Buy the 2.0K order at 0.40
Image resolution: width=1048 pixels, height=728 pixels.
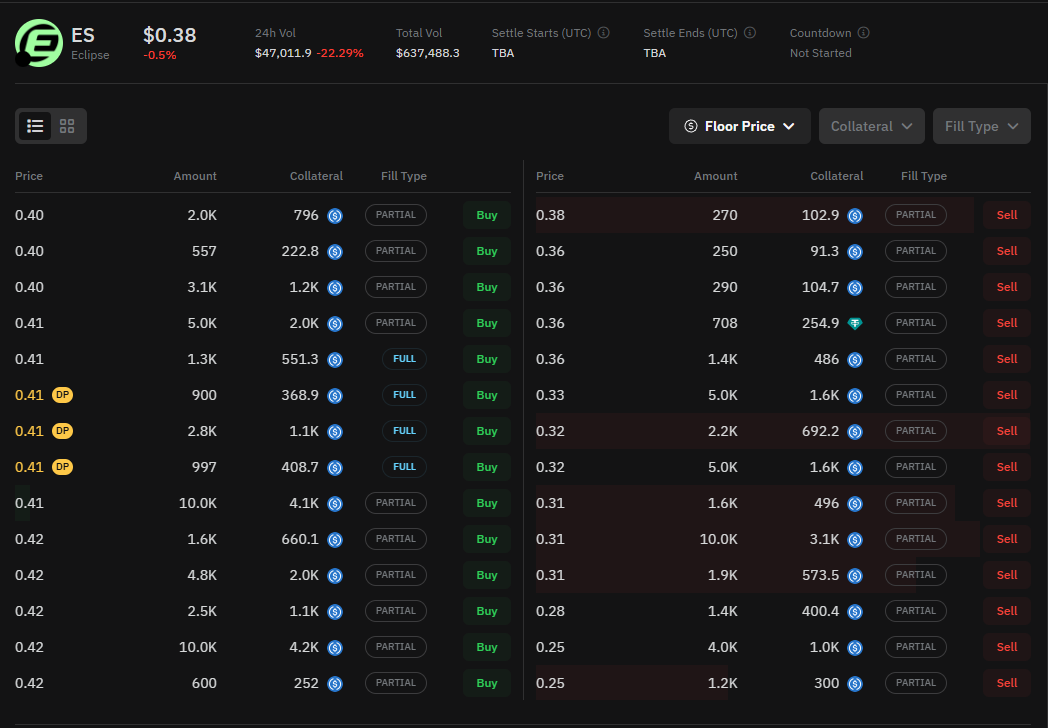(487, 215)
